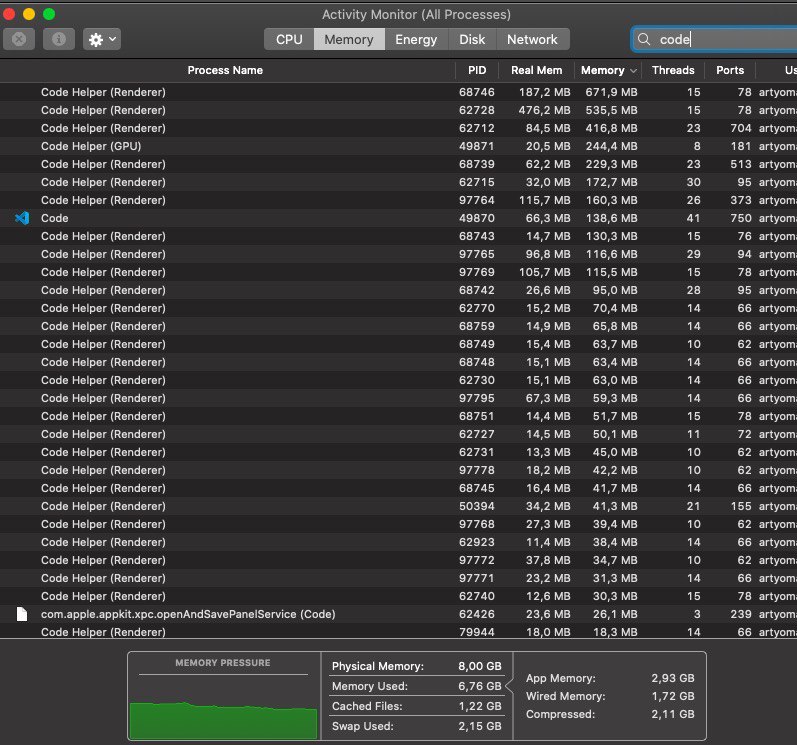Open the process info (i) button
797x745 pixels.
tap(59, 39)
